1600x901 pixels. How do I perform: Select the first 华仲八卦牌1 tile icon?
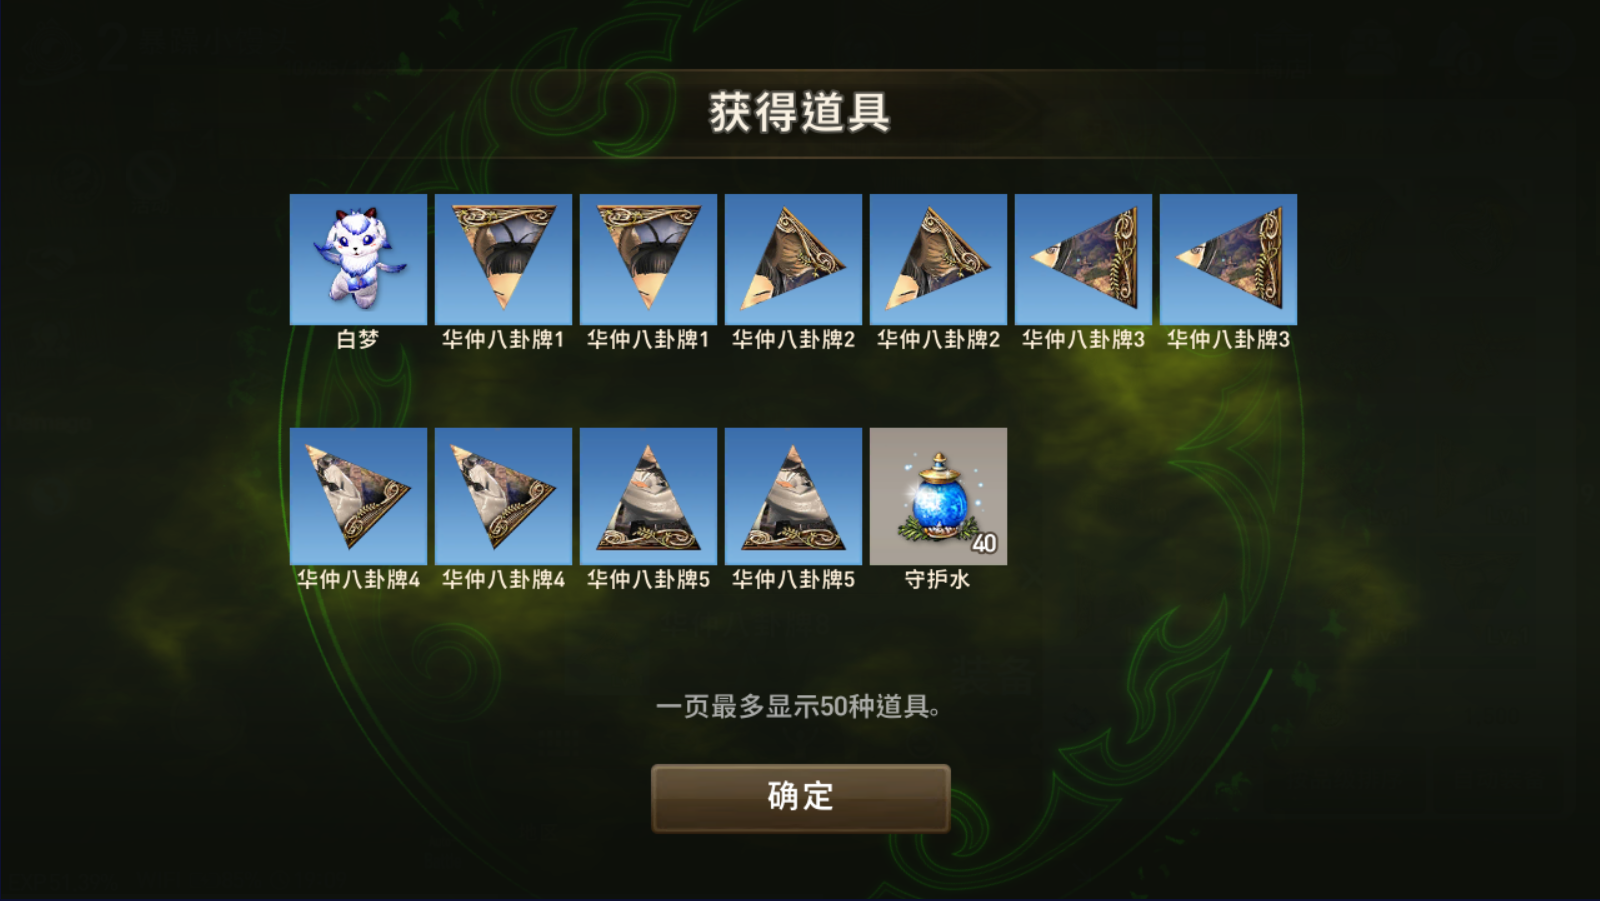click(503, 259)
